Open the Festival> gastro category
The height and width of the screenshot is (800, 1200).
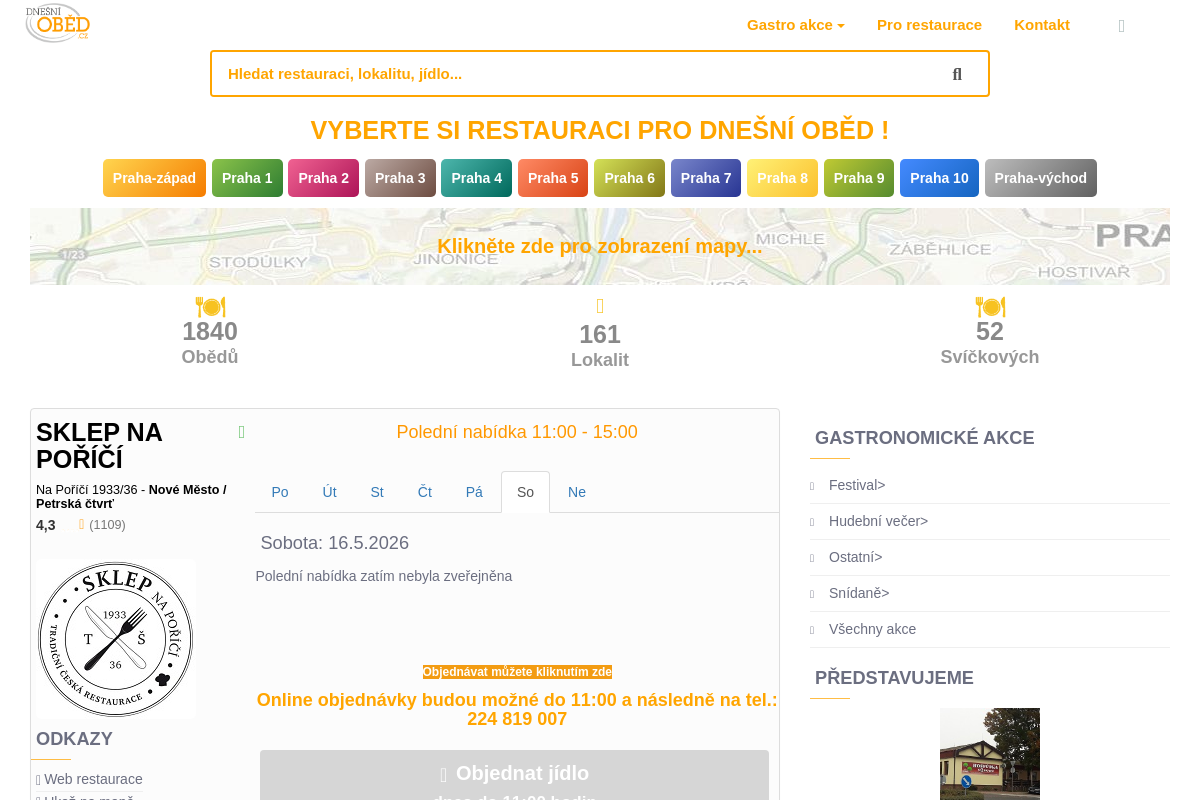857,485
